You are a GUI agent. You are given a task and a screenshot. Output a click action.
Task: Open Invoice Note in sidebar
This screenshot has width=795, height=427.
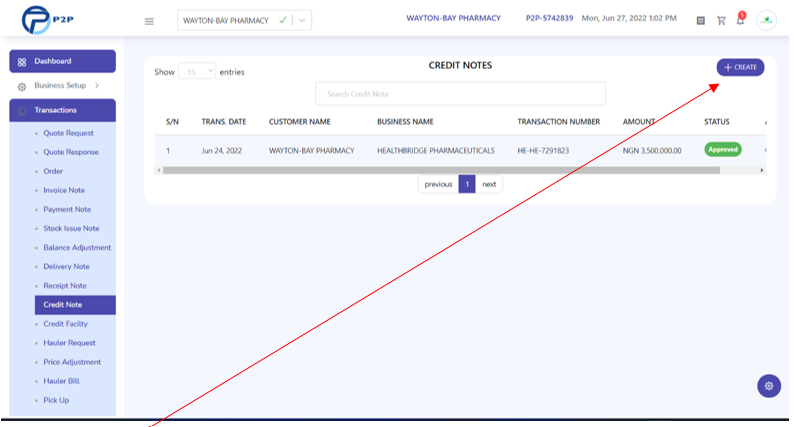point(64,190)
